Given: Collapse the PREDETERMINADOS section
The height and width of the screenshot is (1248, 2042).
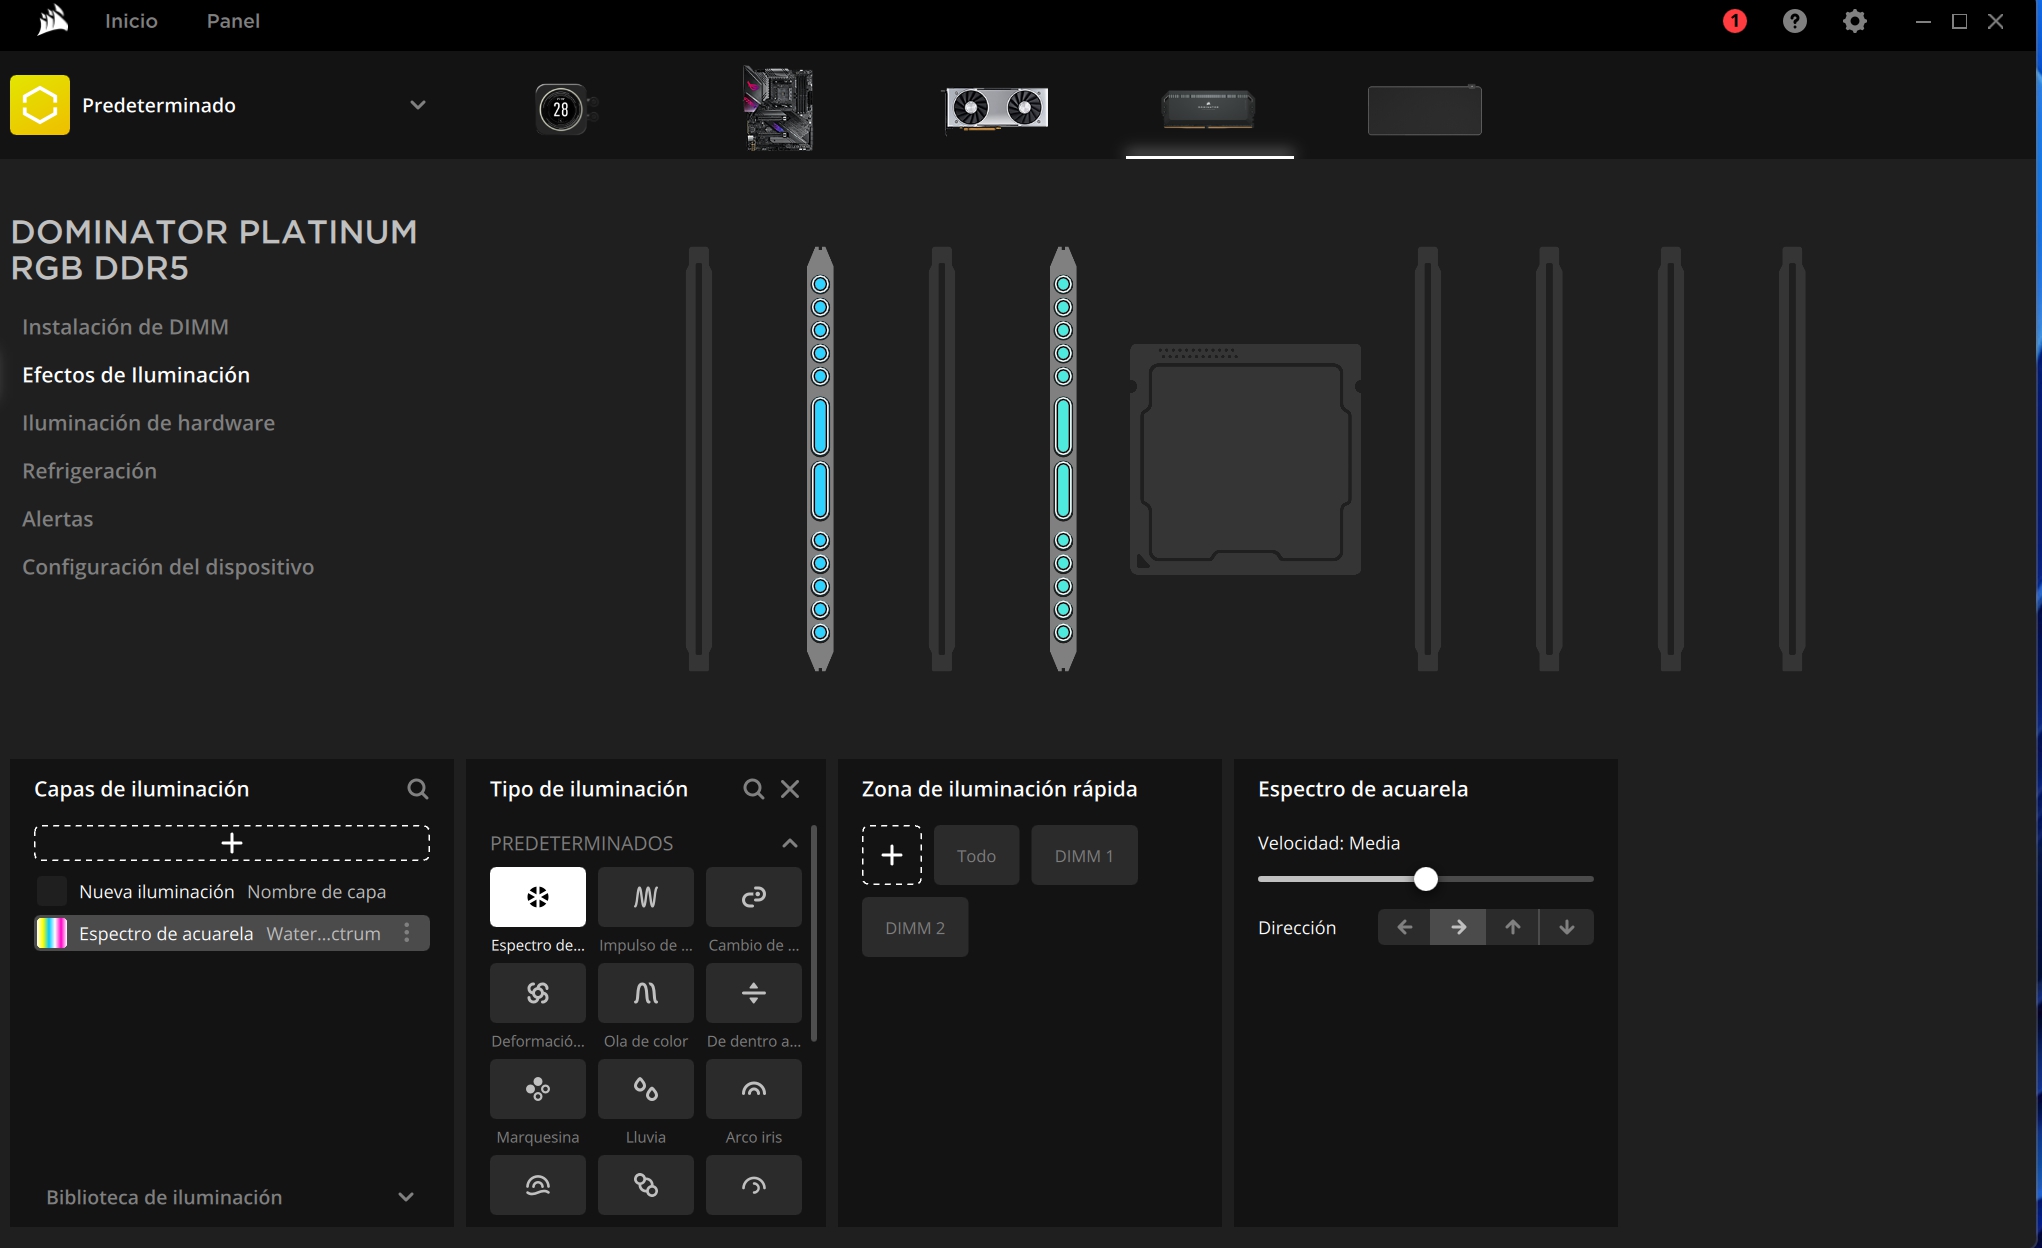Looking at the screenshot, I should pos(790,843).
